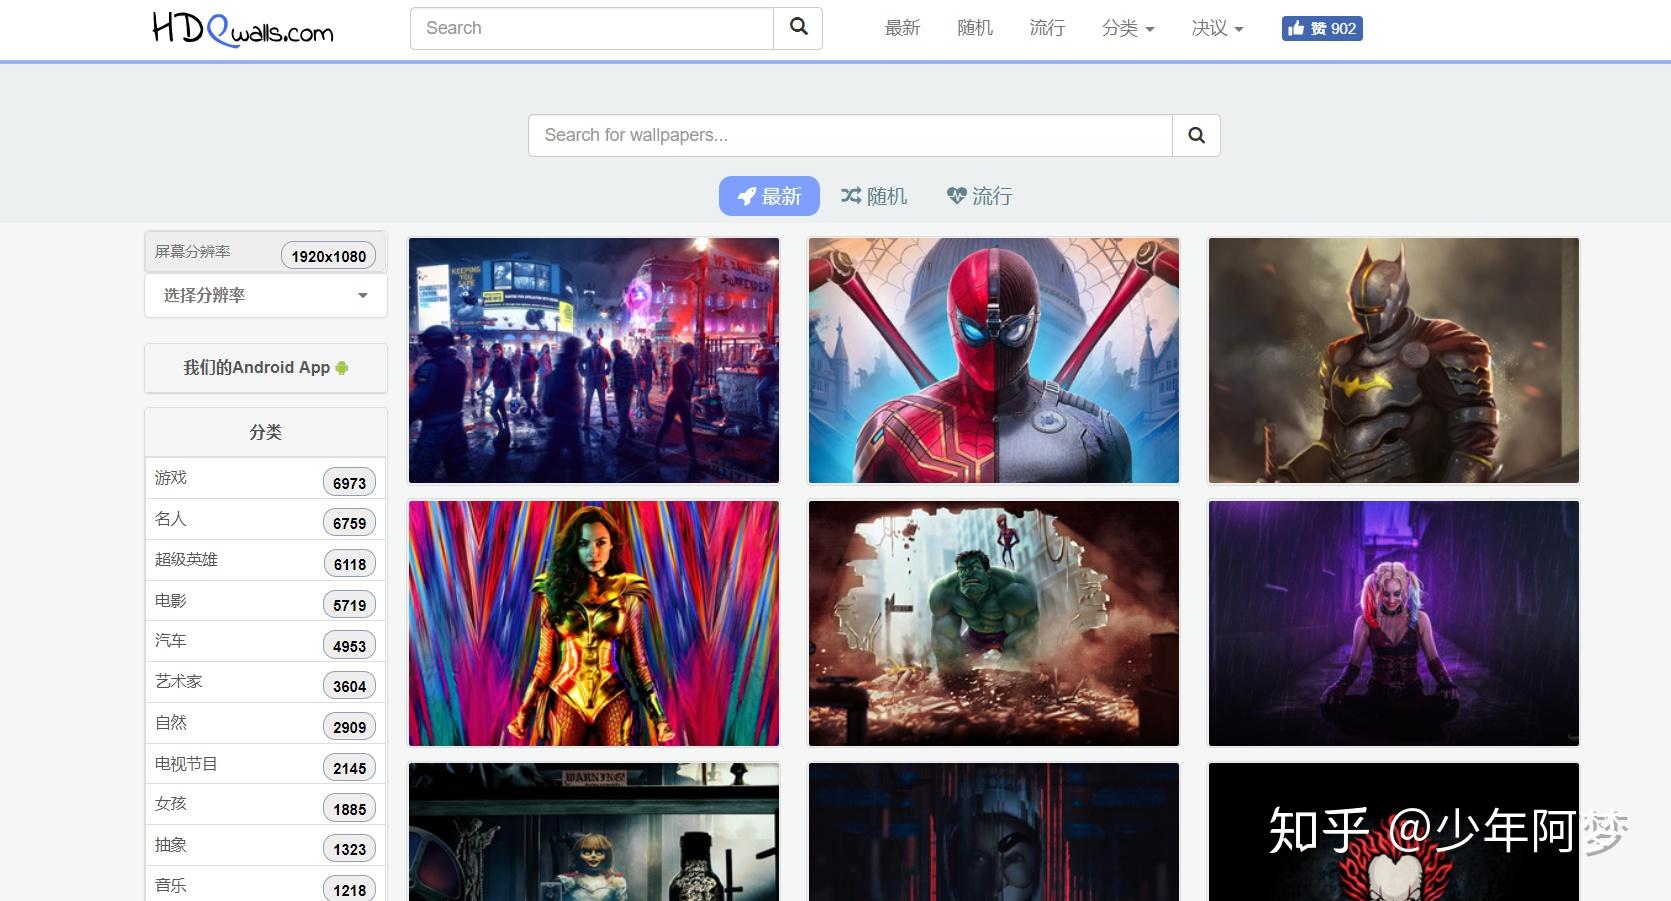The height and width of the screenshot is (901, 1671).
Task: Open the 名人 category
Action: point(266,519)
